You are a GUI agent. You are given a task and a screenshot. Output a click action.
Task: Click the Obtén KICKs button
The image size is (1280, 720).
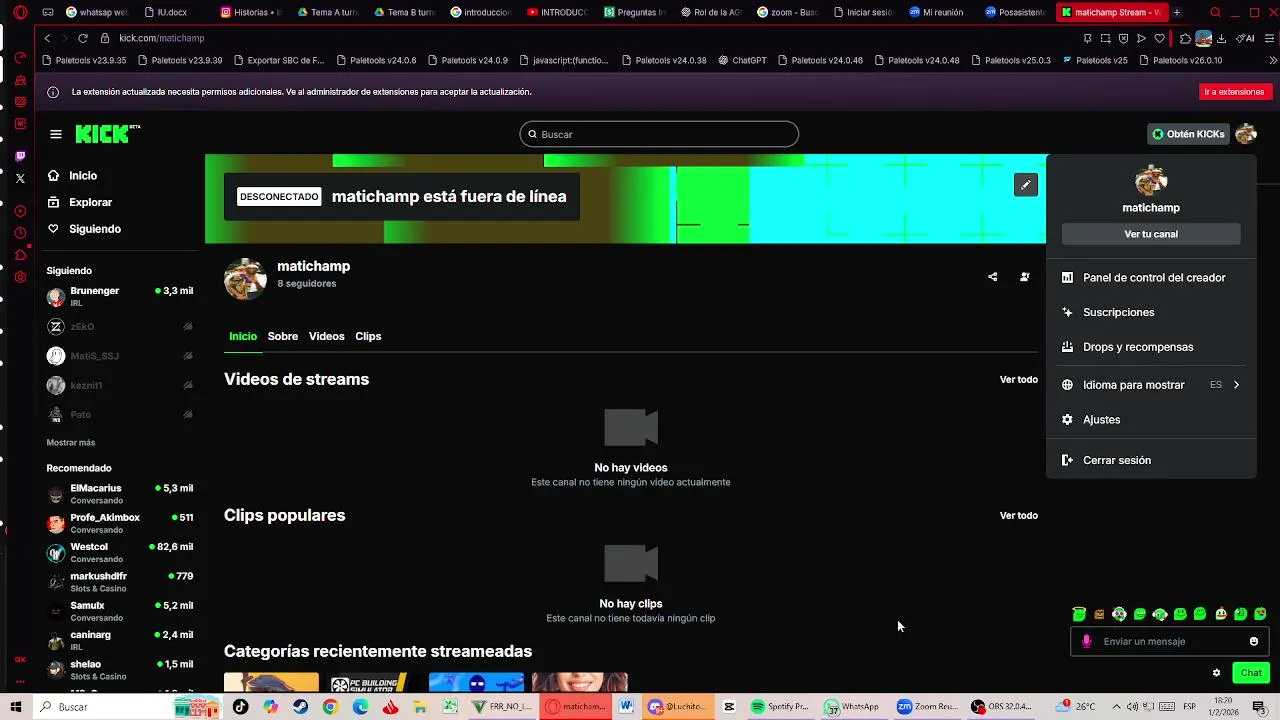(x=1188, y=134)
